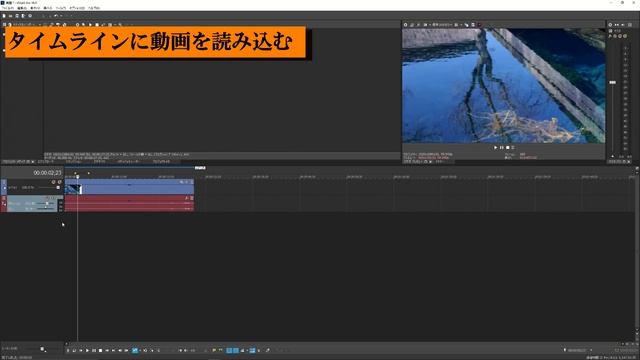Toggle Mute on the video track header
640x360 pixels.
[x=53, y=182]
